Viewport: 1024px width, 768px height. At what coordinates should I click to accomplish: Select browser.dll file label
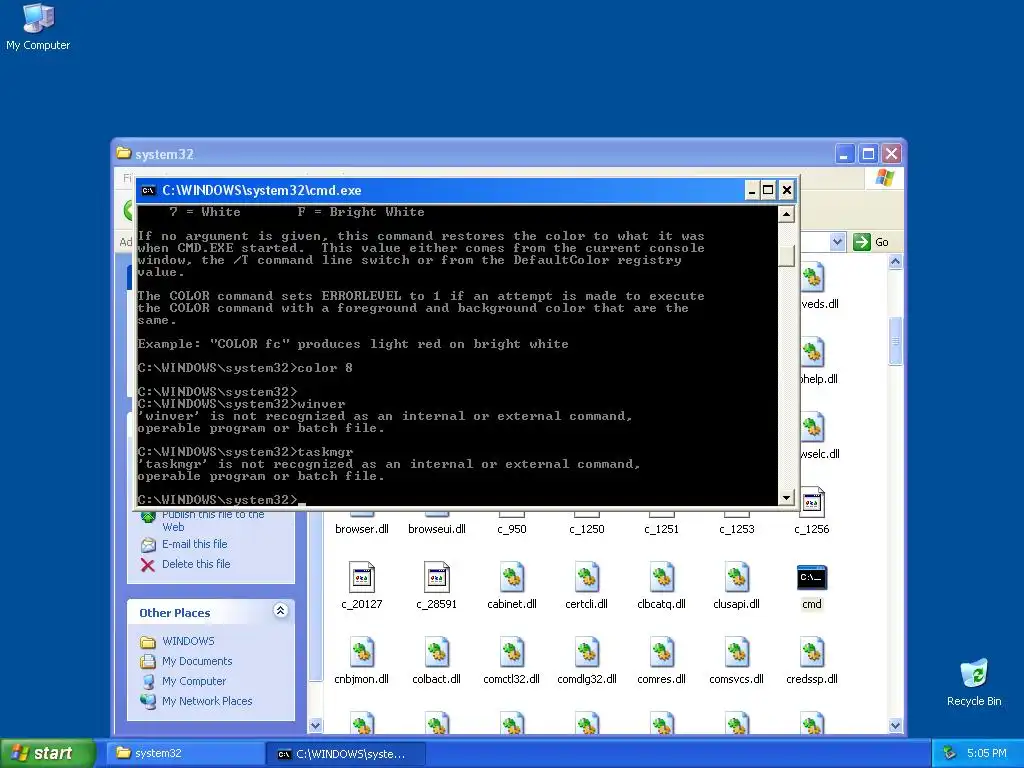click(x=362, y=529)
